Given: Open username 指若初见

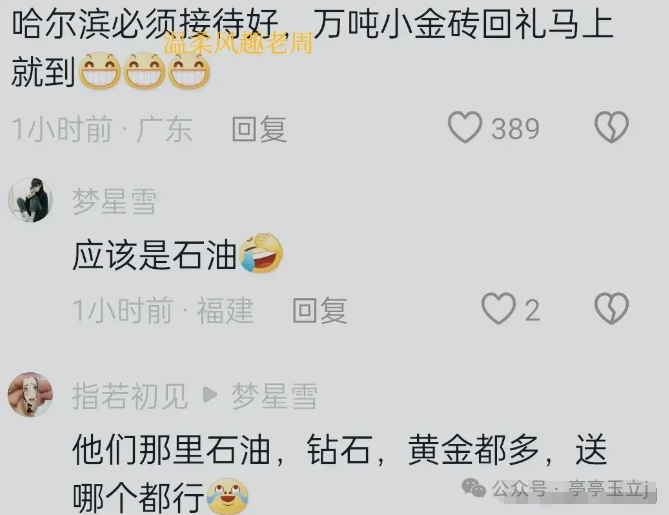Looking at the screenshot, I should 130,396.
